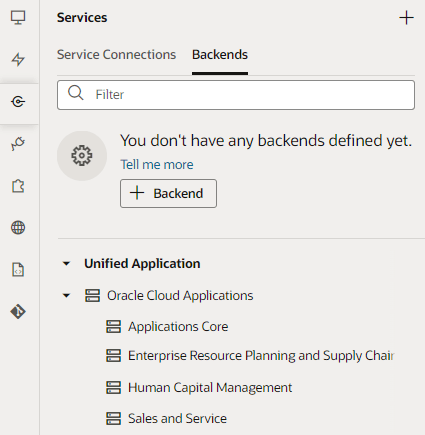The image size is (425, 435).
Task: Click the empty backends message text
Action: [266, 141]
